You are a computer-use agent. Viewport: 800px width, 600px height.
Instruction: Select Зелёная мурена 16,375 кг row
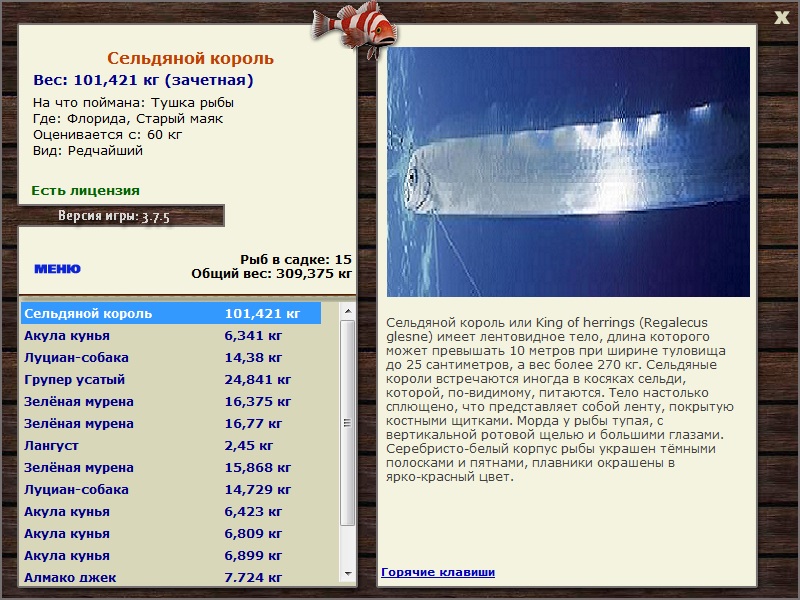pyautogui.click(x=171, y=402)
